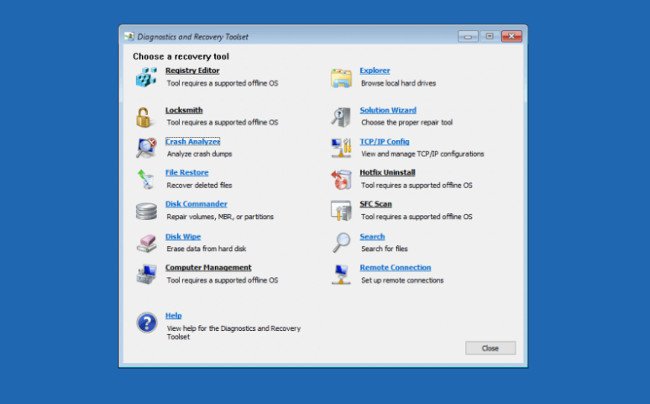Launch the Disk Wipe link
This screenshot has width=650, height=404.
pos(183,237)
